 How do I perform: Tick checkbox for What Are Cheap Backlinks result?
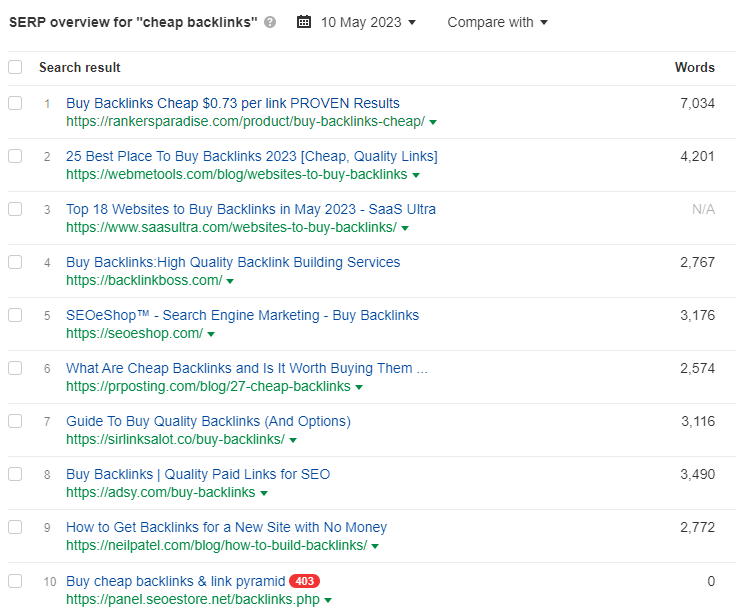tap(15, 368)
